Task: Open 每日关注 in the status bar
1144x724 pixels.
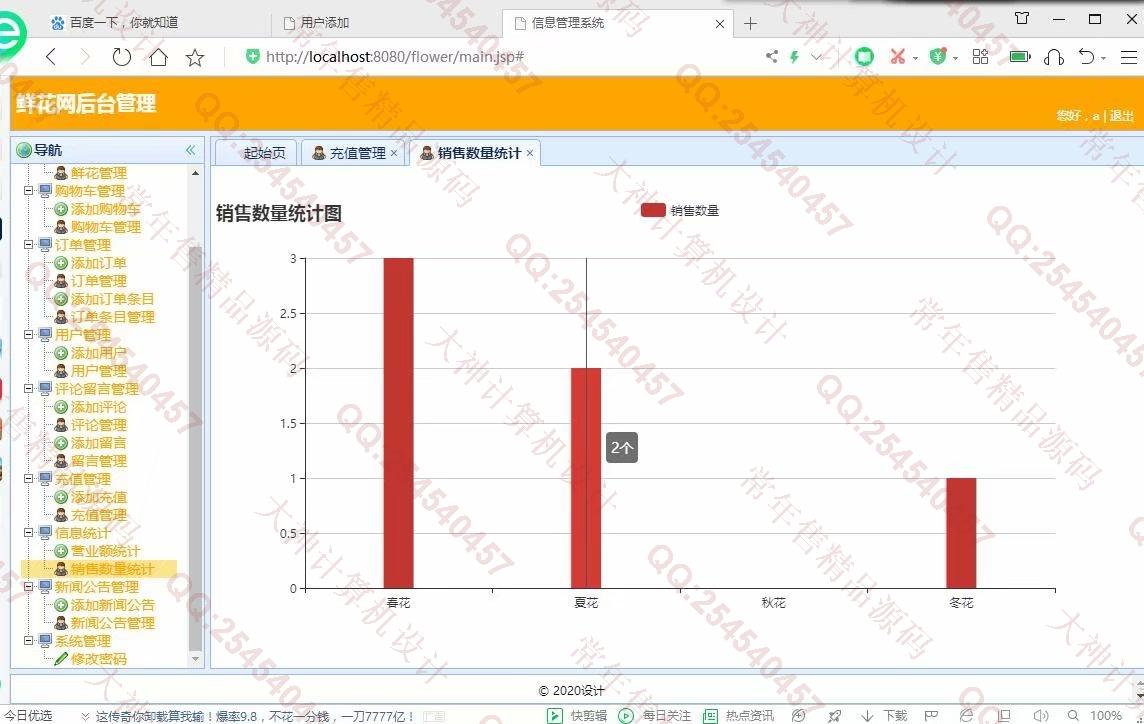Action: pyautogui.click(x=654, y=715)
